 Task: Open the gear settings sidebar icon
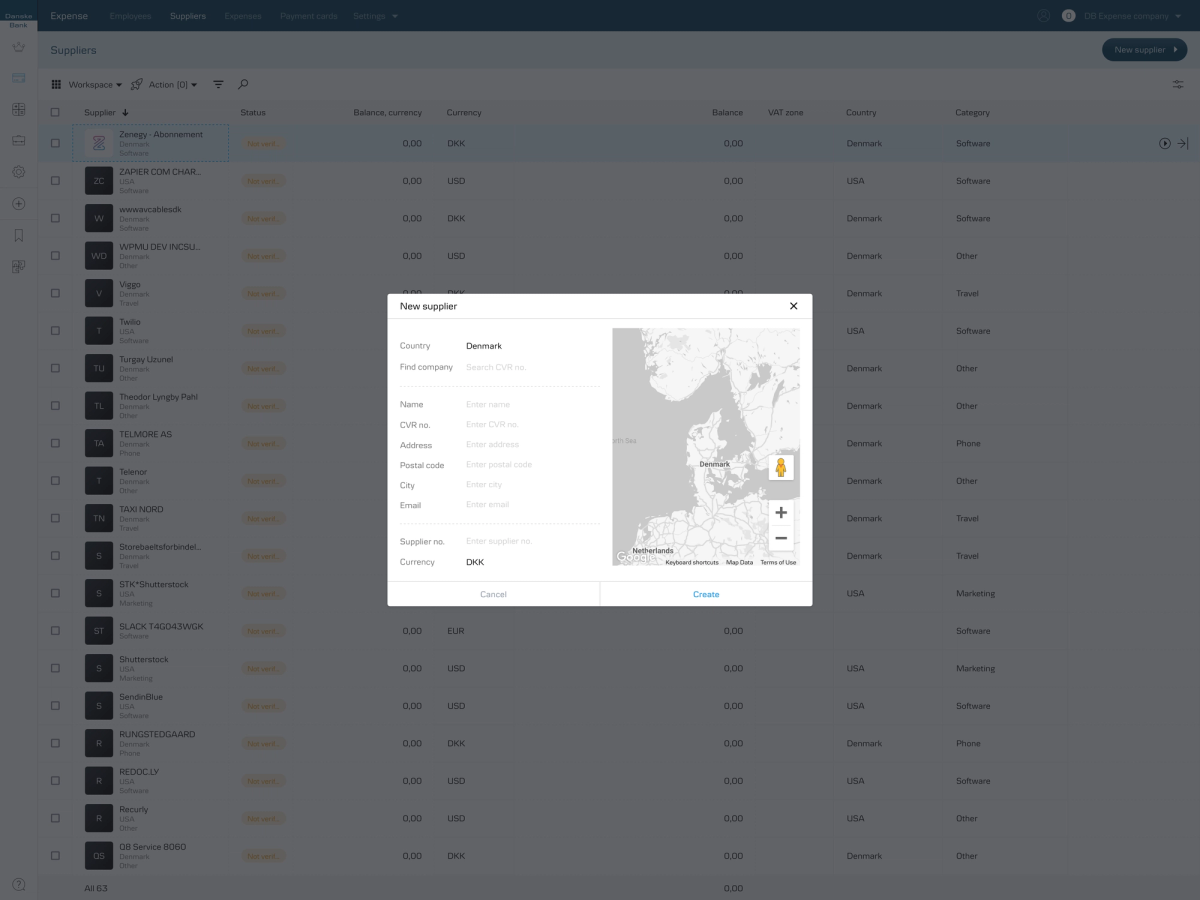click(18, 172)
